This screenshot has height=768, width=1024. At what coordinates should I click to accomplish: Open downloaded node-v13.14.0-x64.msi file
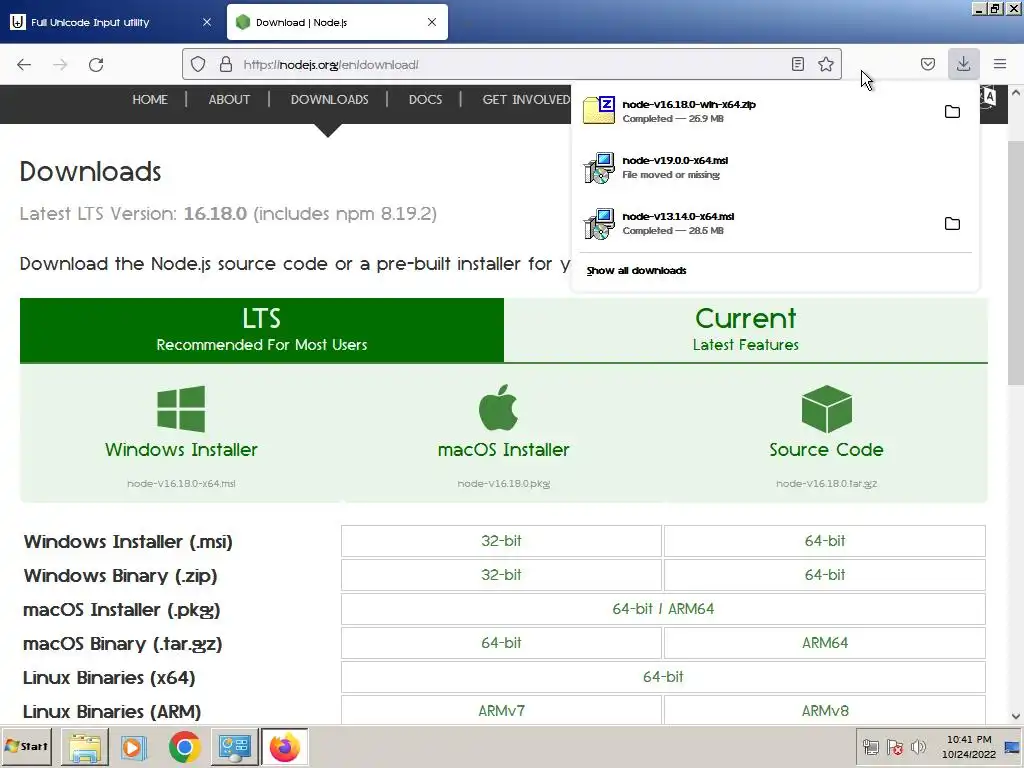click(x=751, y=223)
